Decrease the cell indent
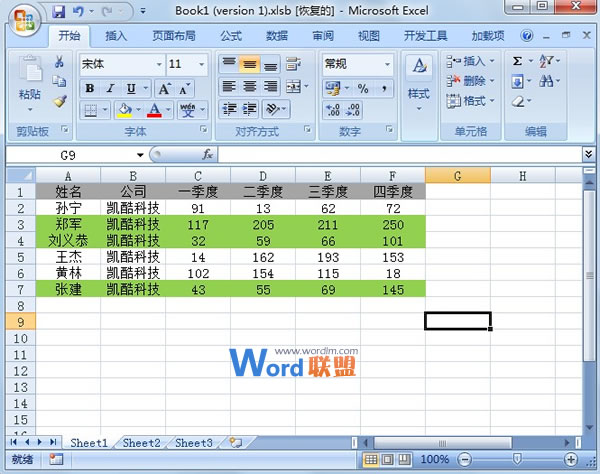 pyautogui.click(x=229, y=109)
